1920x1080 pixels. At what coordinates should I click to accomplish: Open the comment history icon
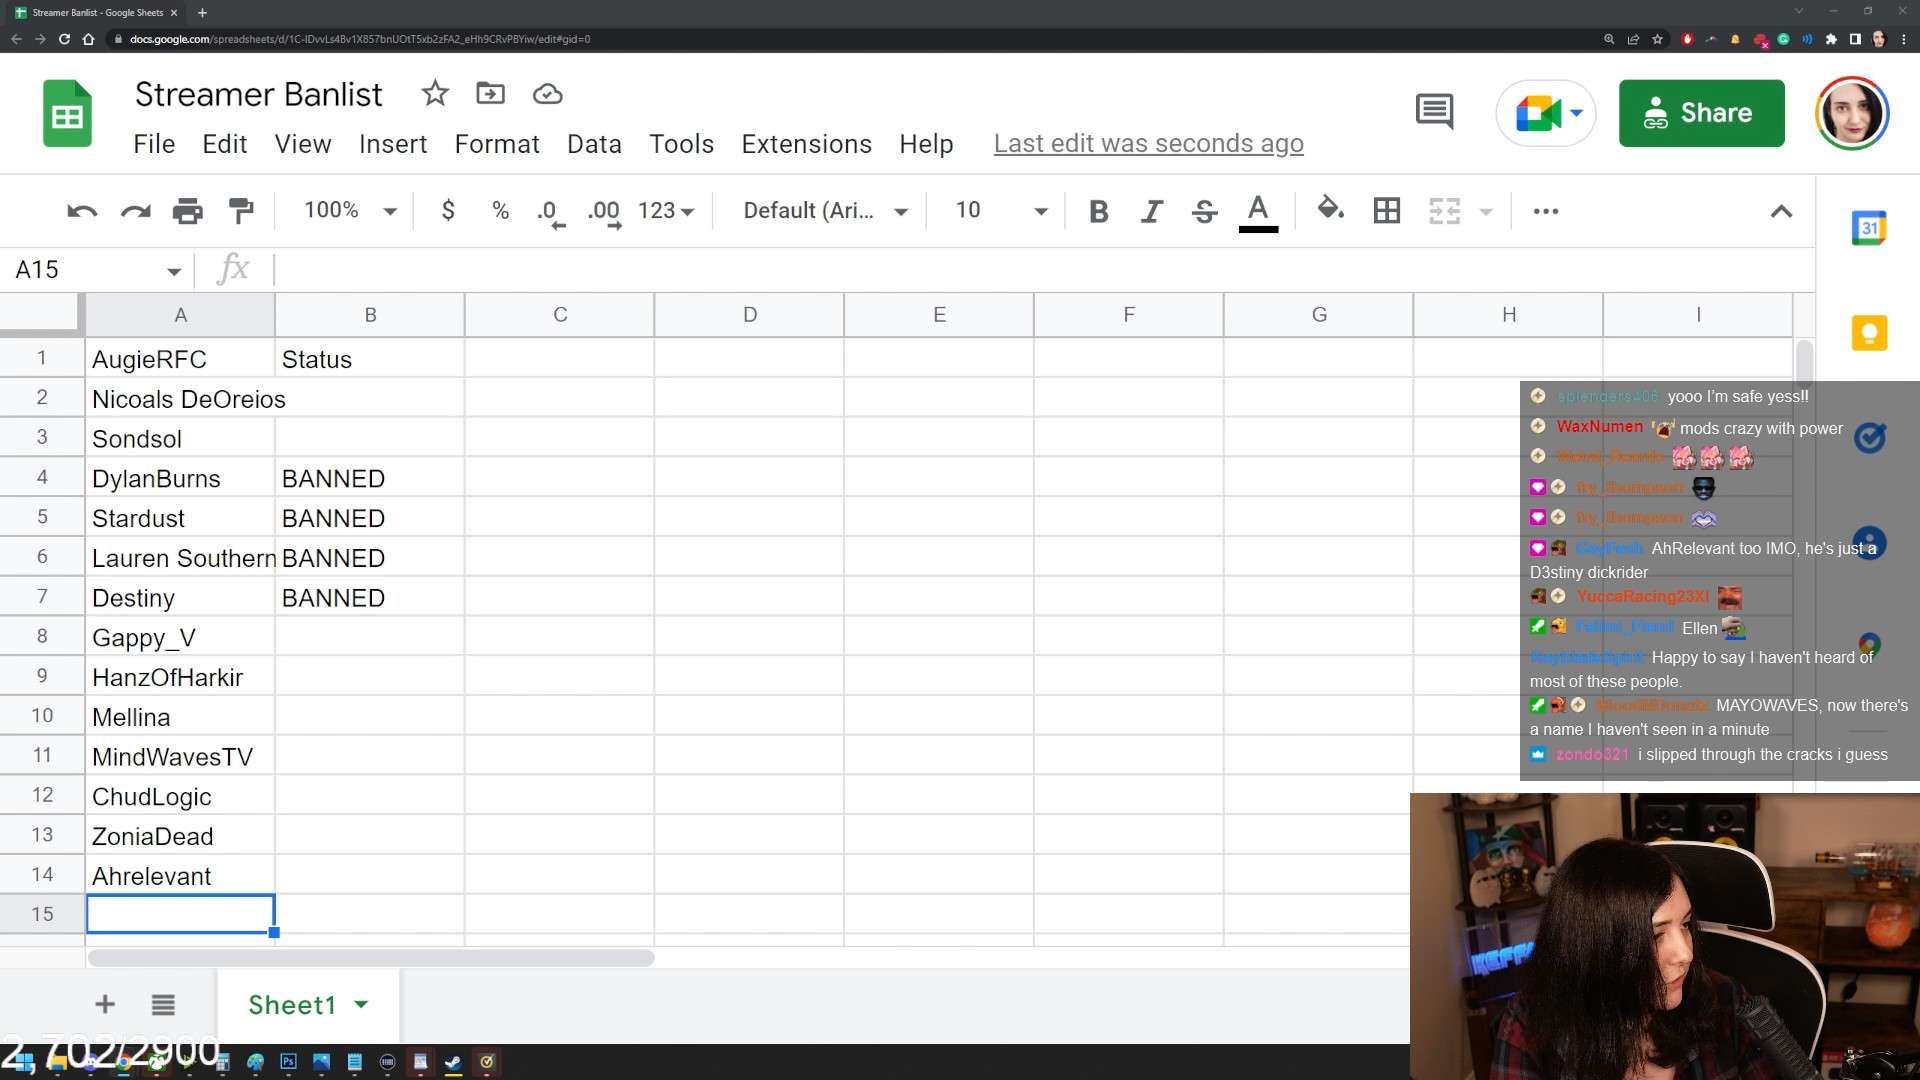click(x=1435, y=111)
